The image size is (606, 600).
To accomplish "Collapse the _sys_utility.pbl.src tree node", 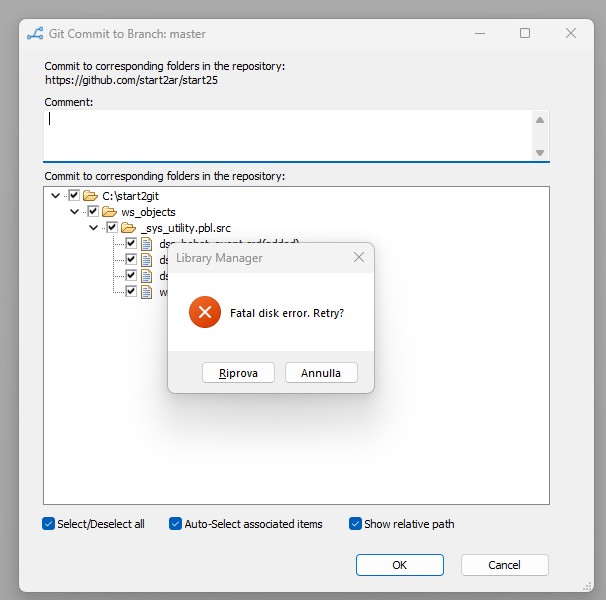I will click(x=94, y=228).
